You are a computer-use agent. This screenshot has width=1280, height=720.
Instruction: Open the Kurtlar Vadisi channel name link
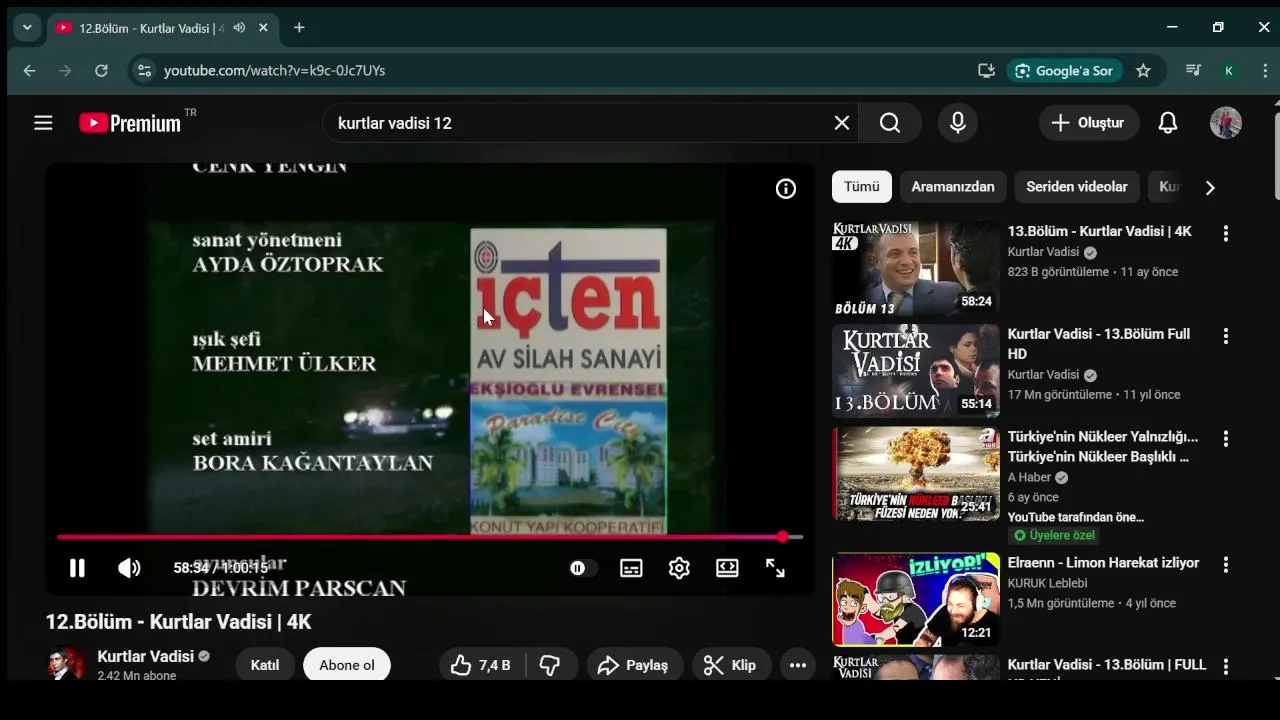pos(146,657)
